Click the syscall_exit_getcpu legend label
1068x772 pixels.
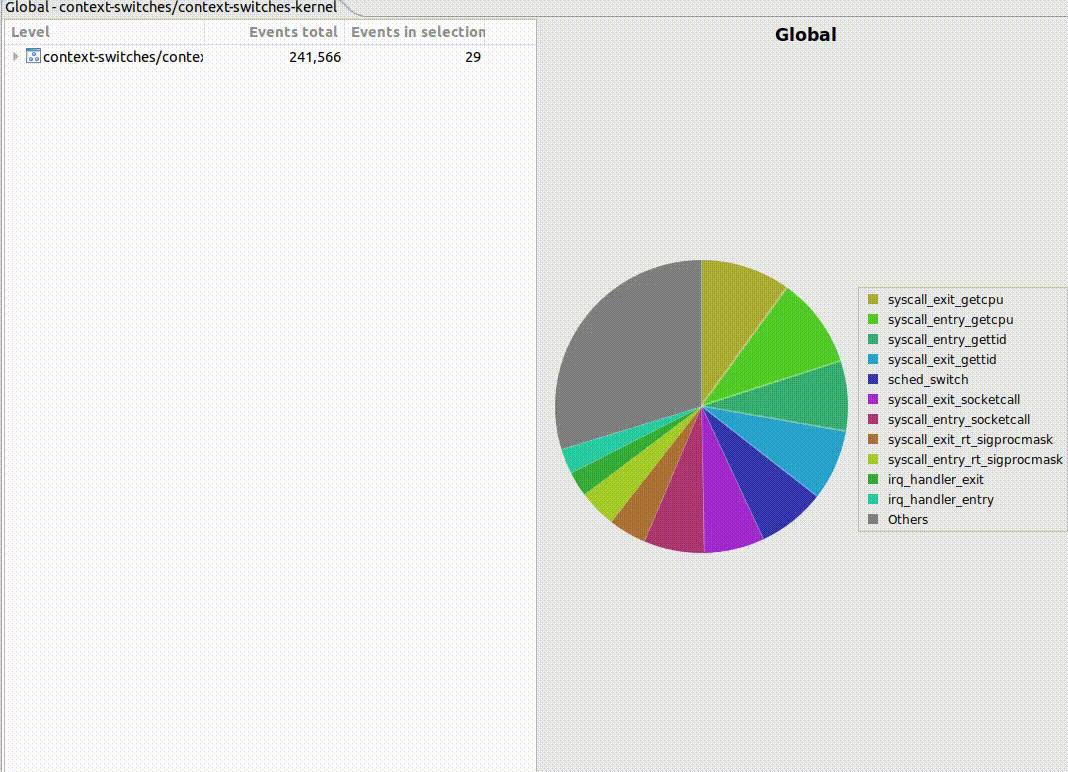click(945, 300)
